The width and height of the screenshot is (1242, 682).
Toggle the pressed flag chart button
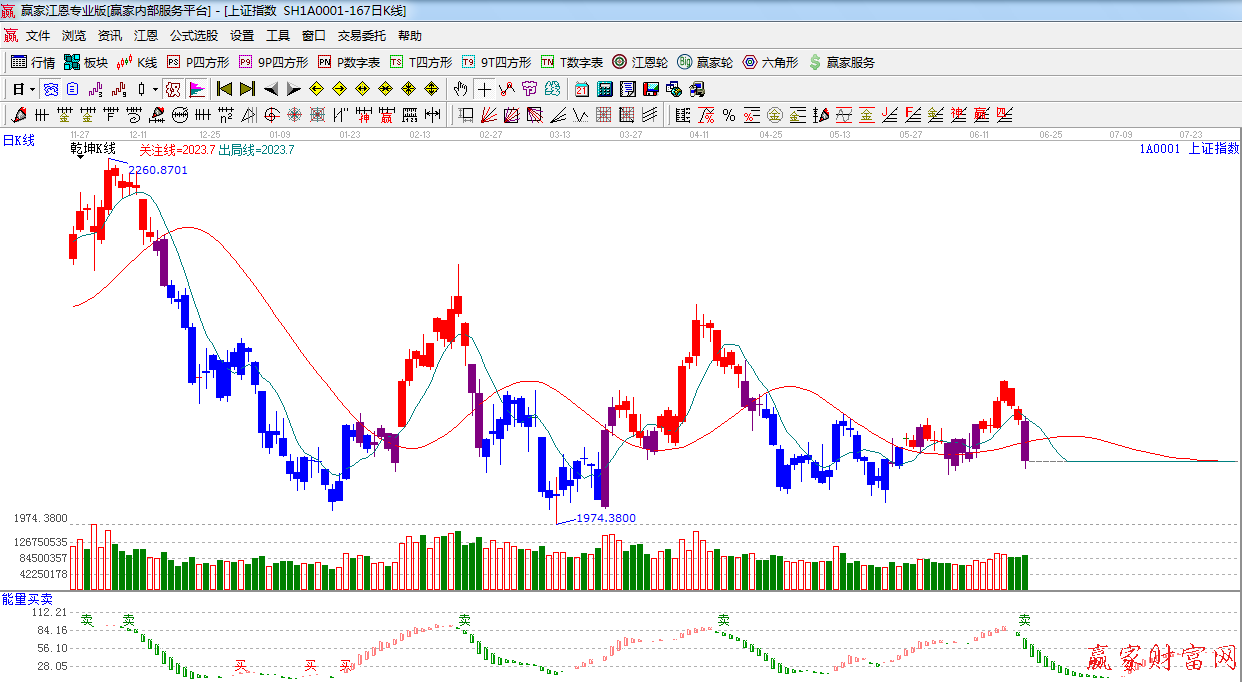197,89
